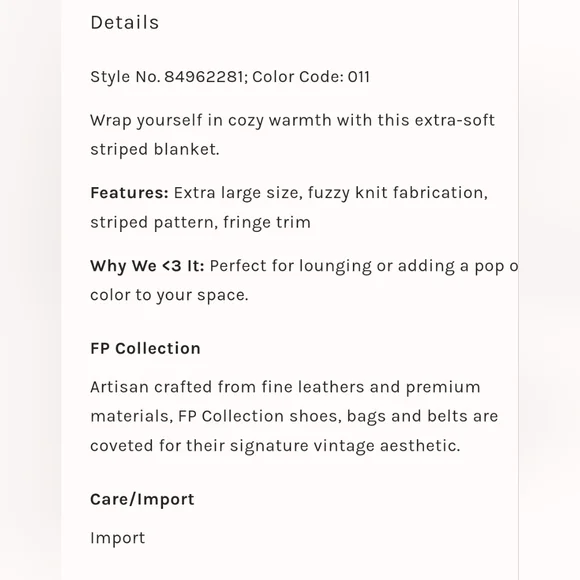Click the bold Features: label
Screen dimensions: 580x580
[129, 193]
